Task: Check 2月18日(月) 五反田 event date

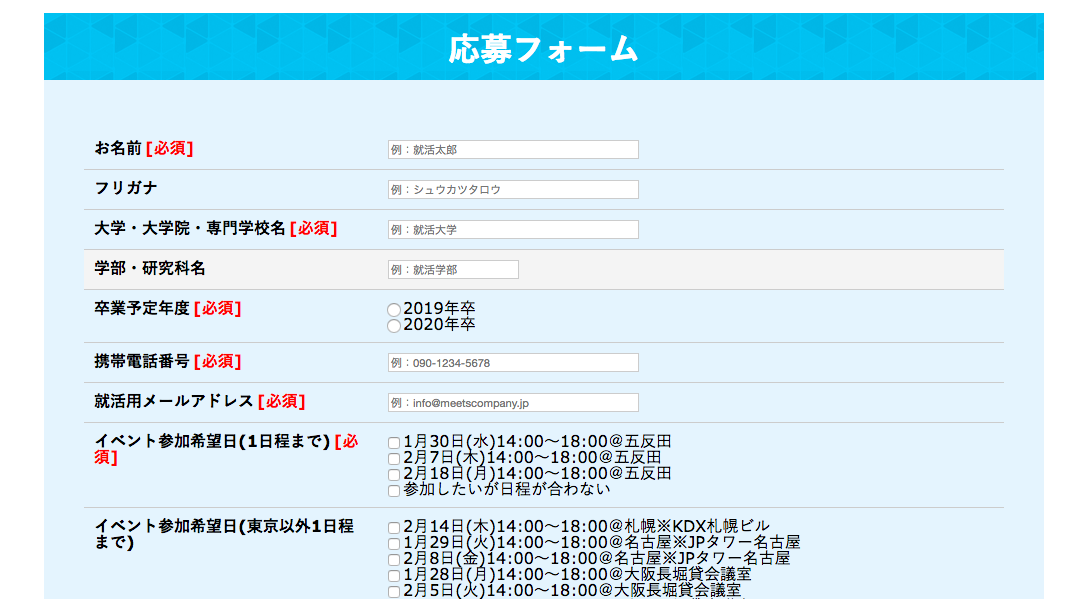Action: tap(394, 475)
